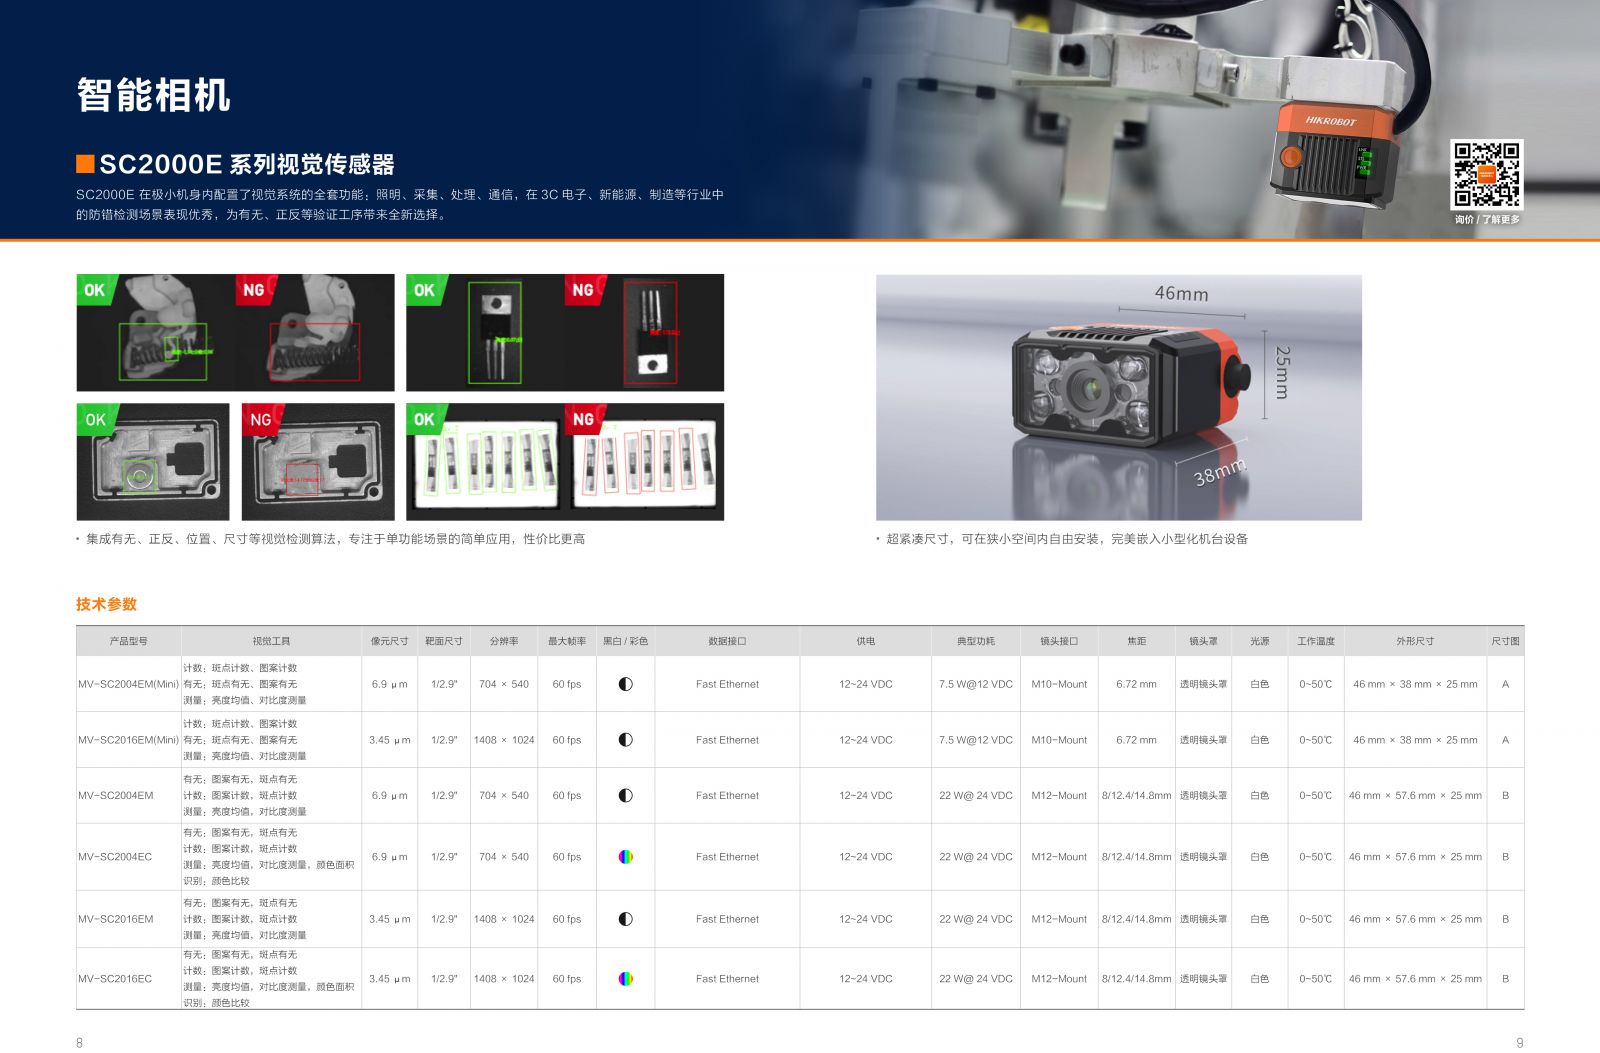This screenshot has height=1053, width=1600.
Task: Select model name MV-SC2016EM
Action: (116, 919)
